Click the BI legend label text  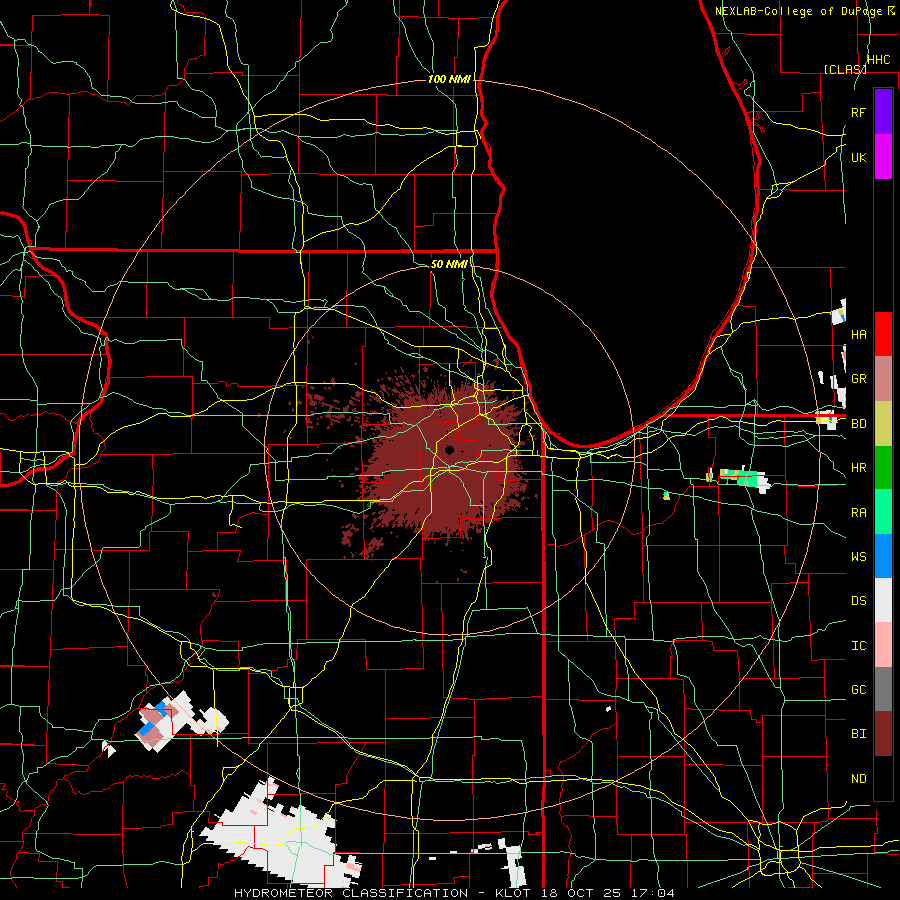pos(859,734)
